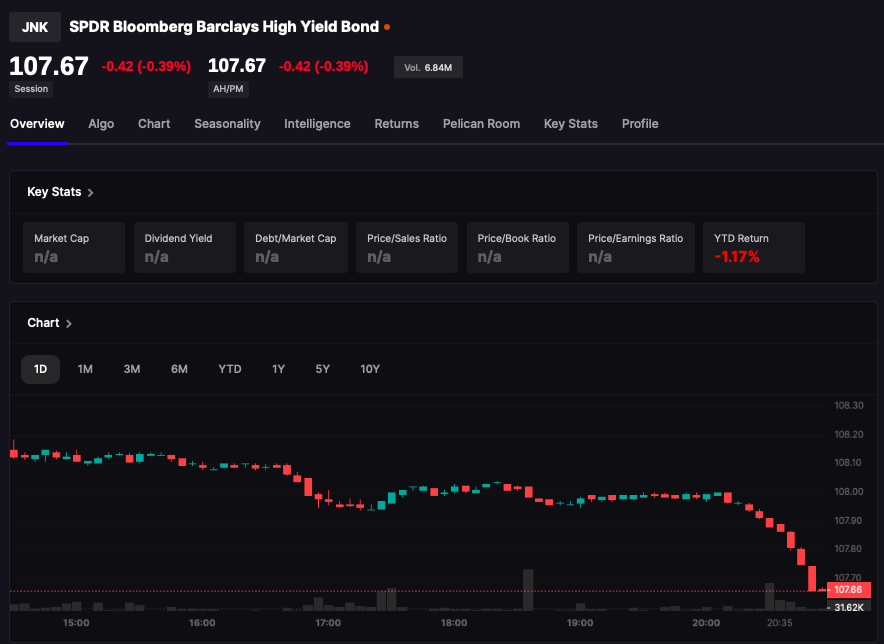Click the orange status dot beside the fund name
Screen dimensions: 884x644
[387, 27]
